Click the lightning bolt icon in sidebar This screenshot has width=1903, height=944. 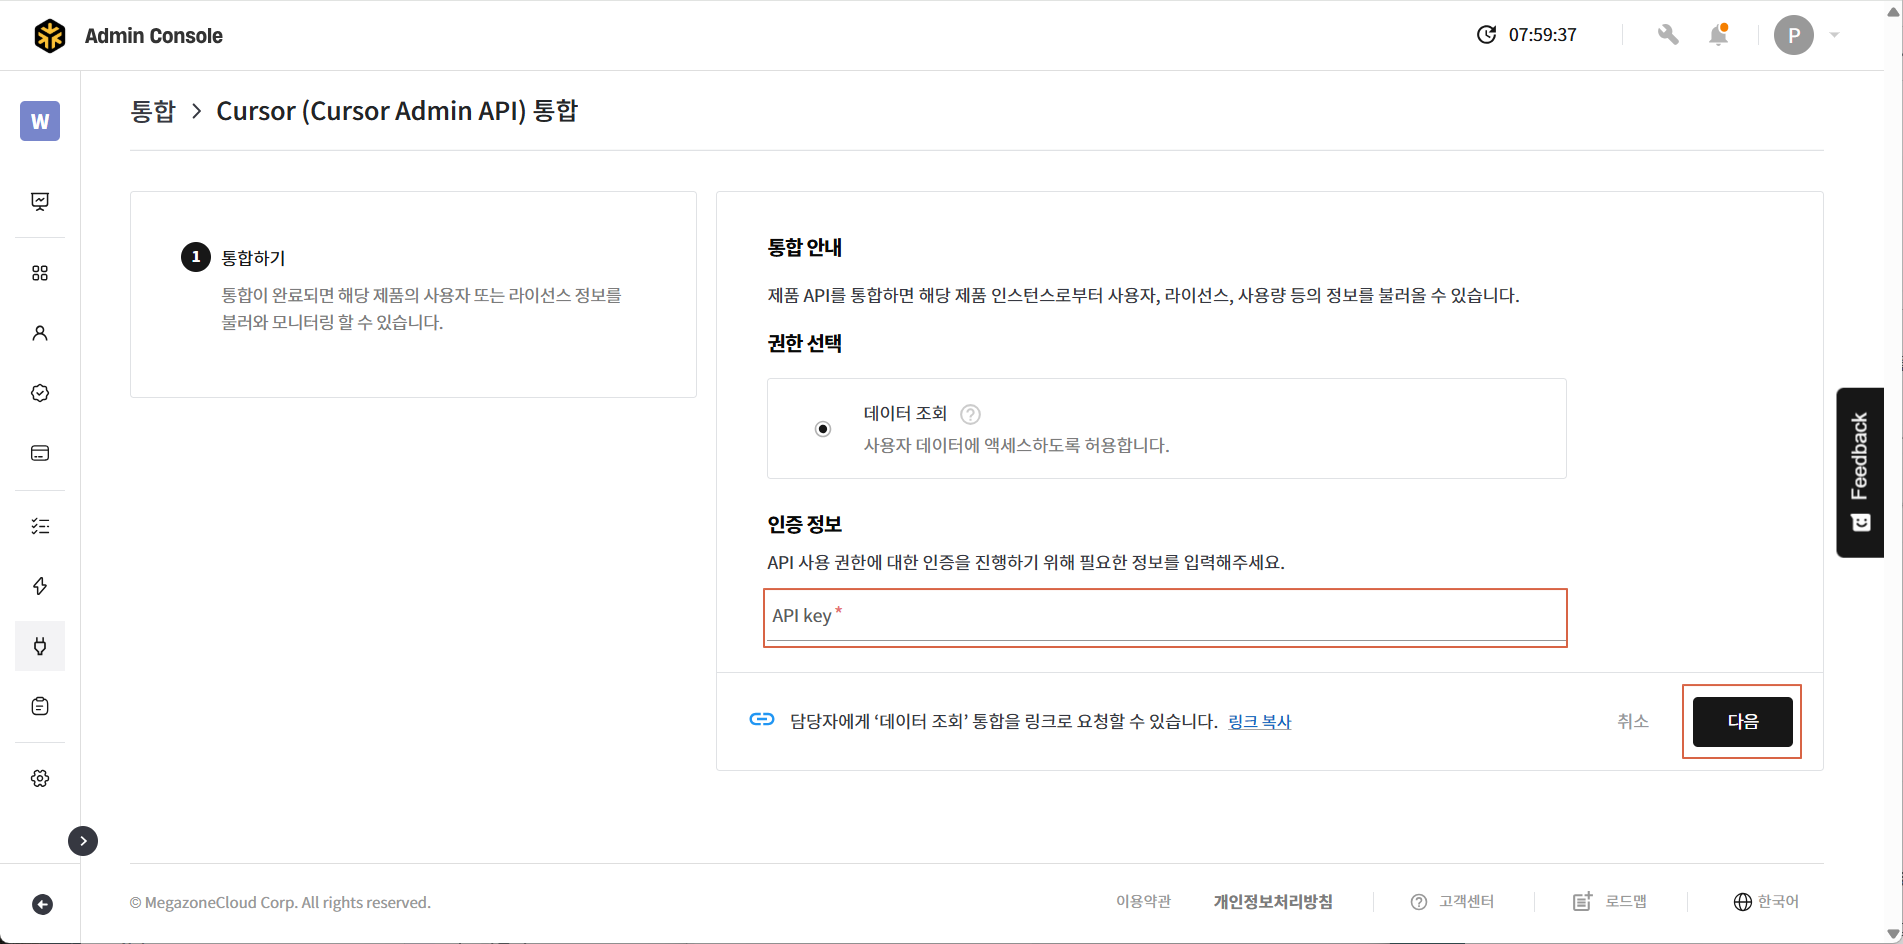coord(40,586)
